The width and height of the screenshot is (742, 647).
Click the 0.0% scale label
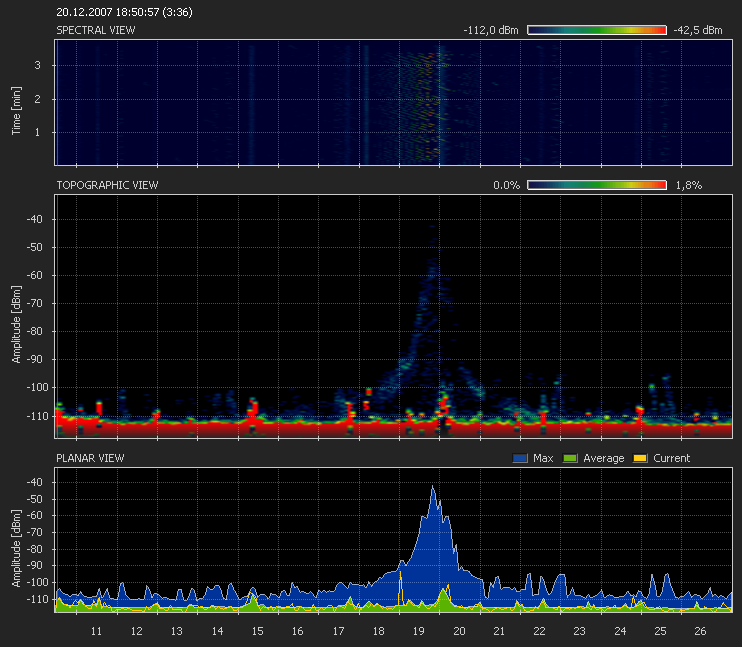pos(506,185)
